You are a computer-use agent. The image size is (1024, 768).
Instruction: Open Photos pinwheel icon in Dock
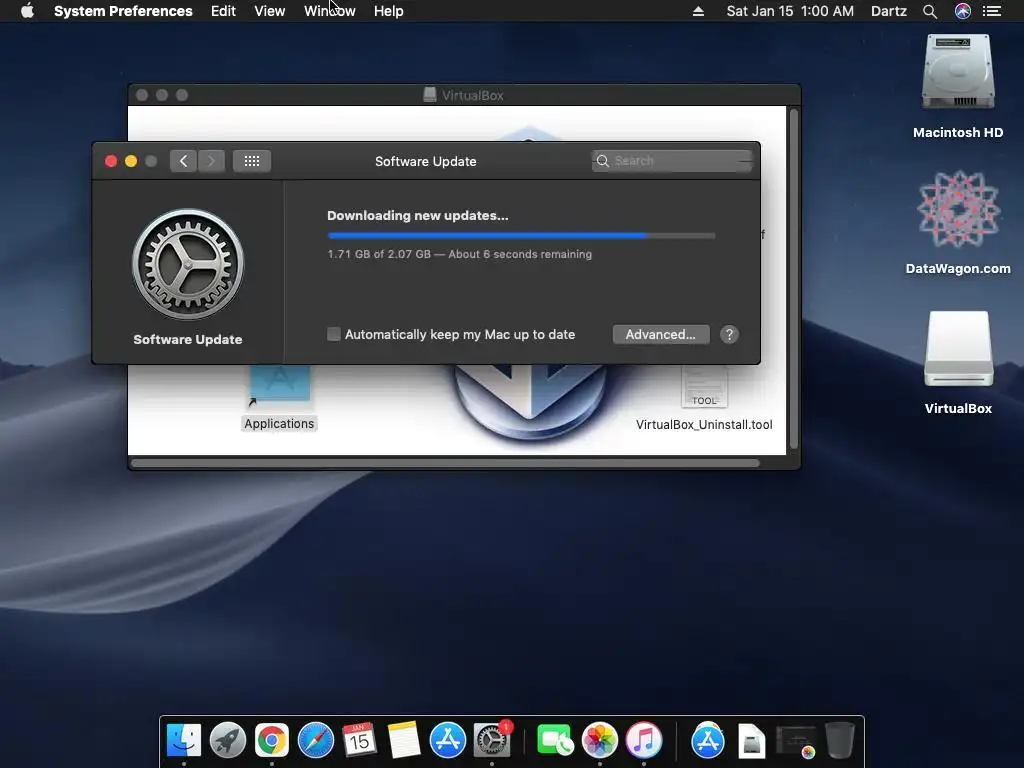pos(600,740)
